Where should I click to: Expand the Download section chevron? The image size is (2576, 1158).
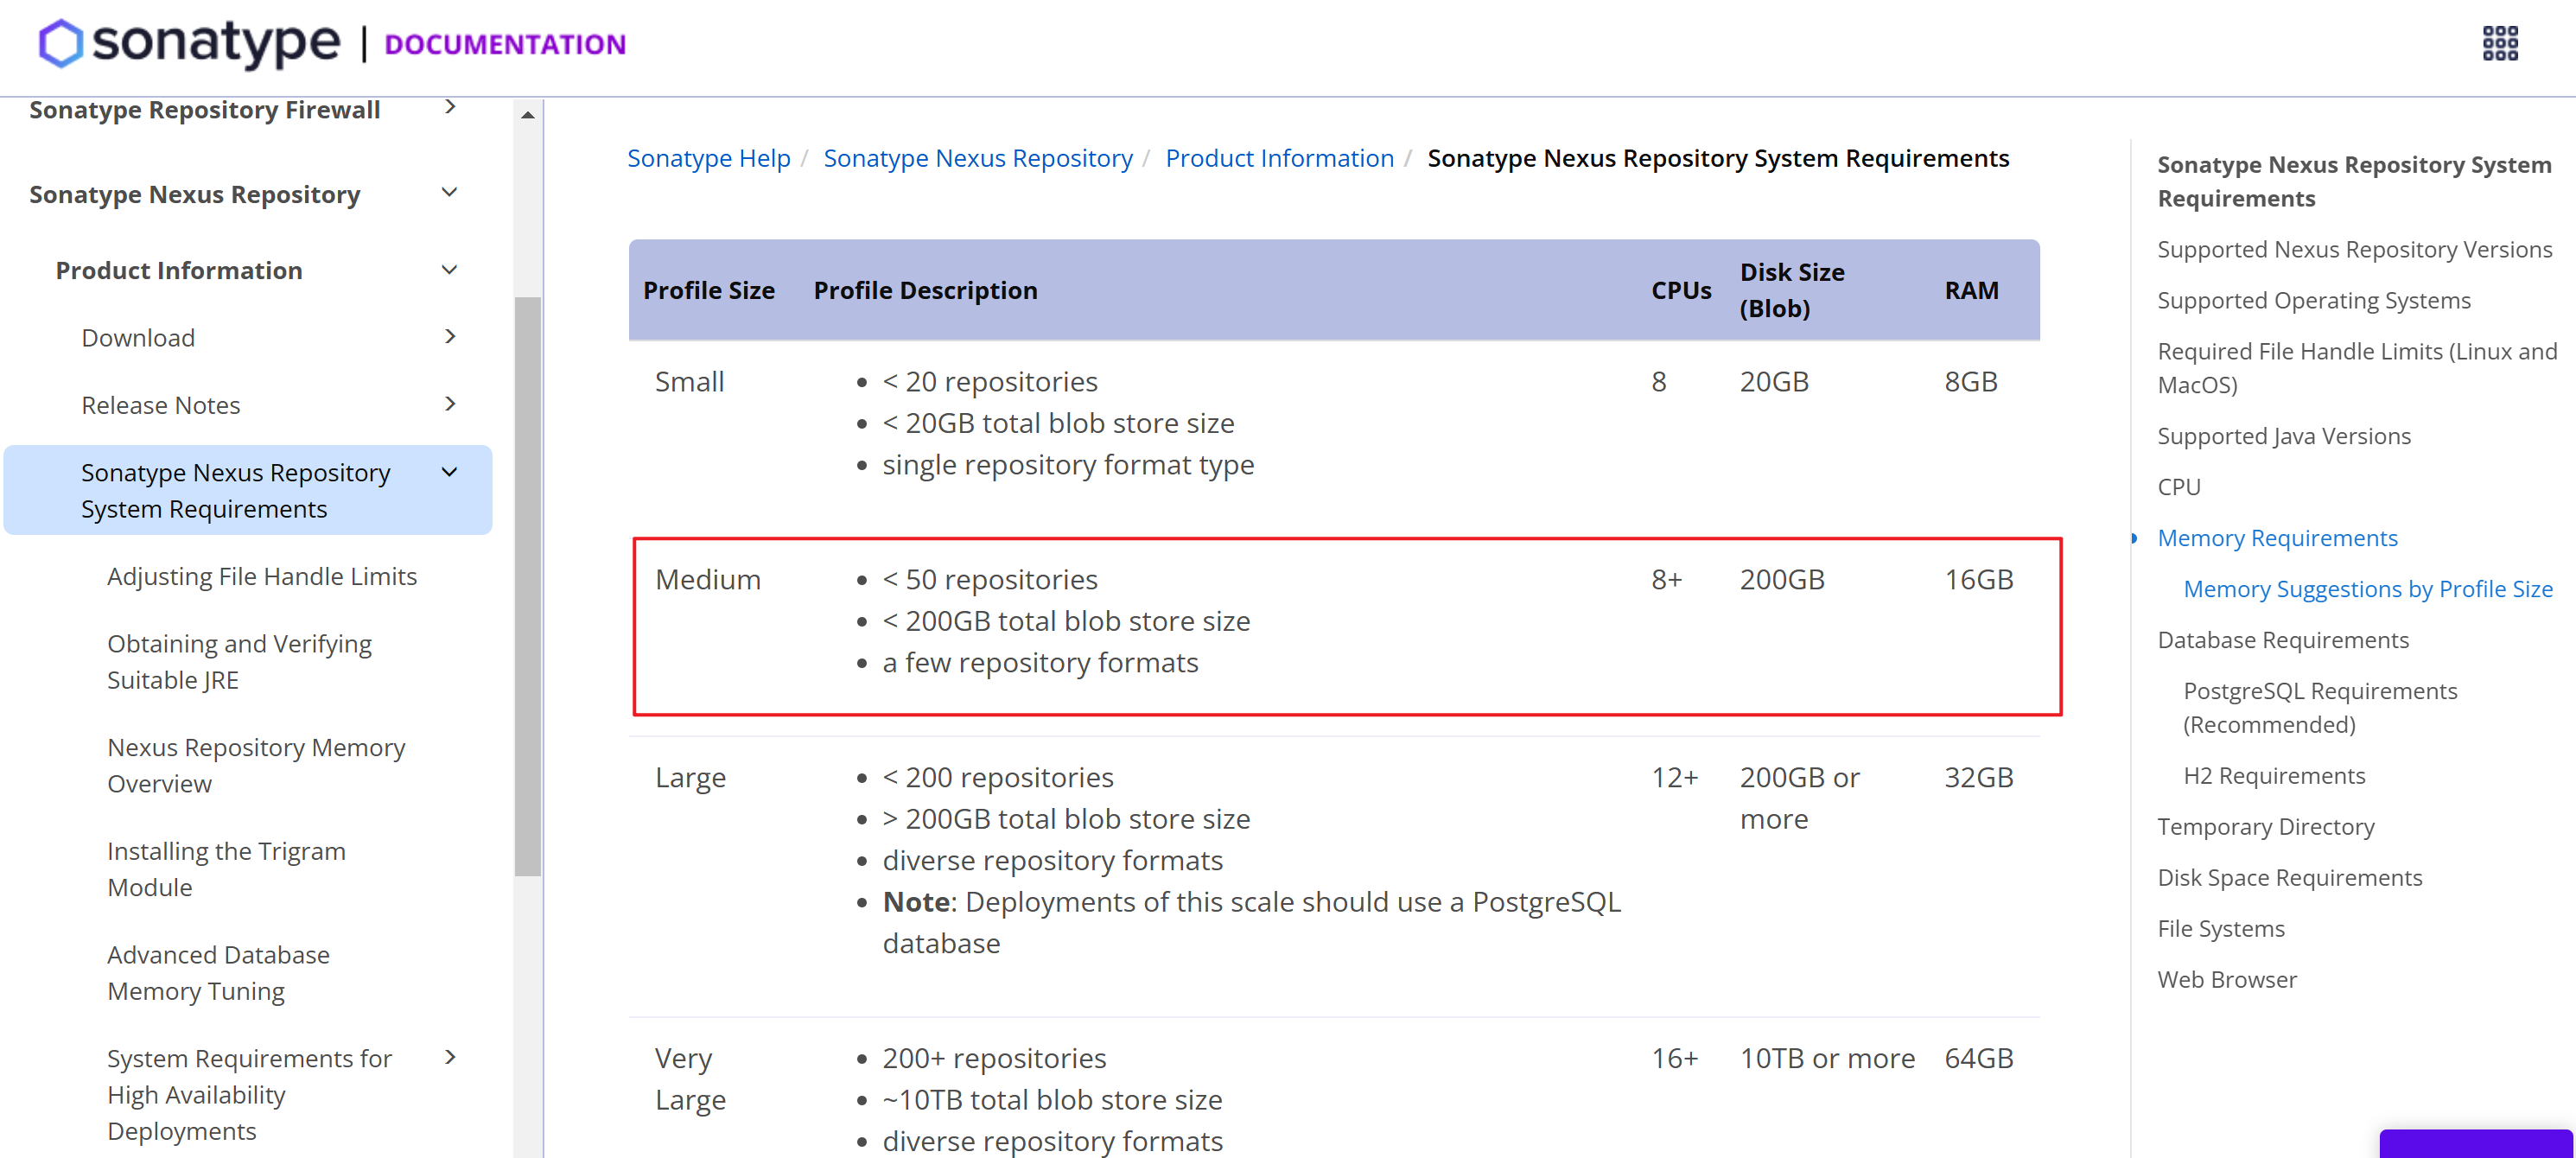click(450, 337)
